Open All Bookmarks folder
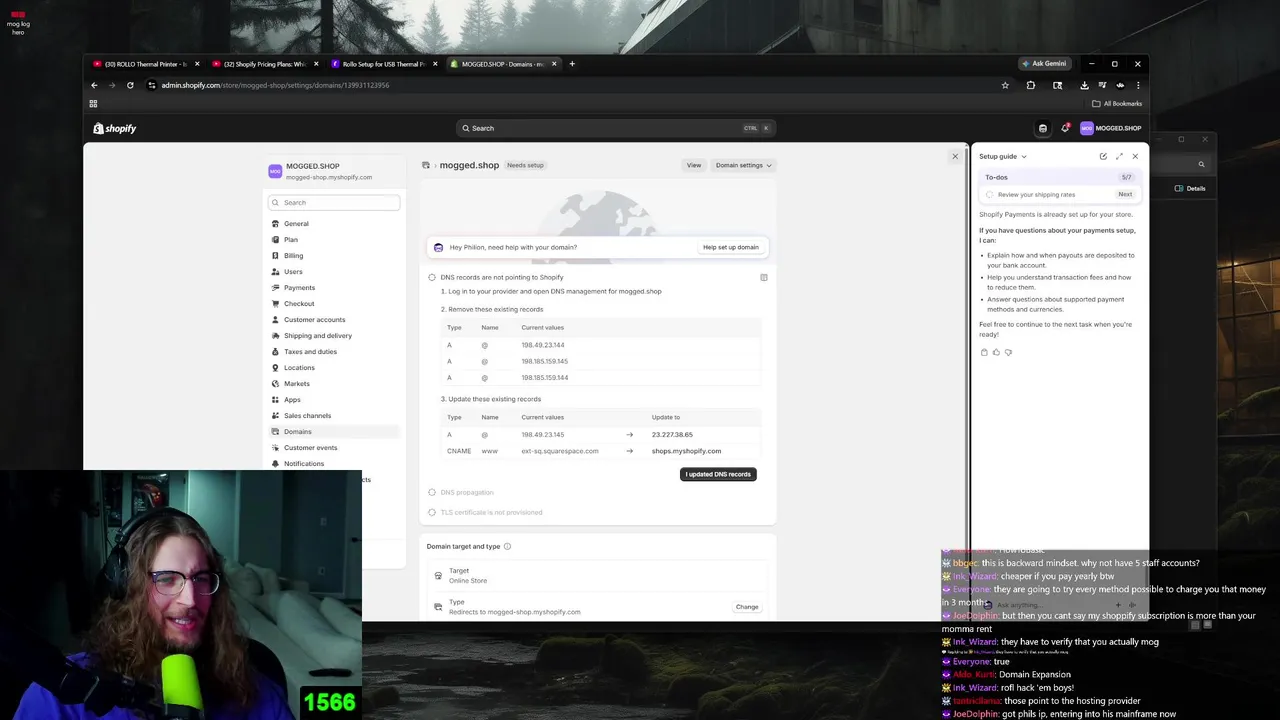The width and height of the screenshot is (1280, 720). click(x=1117, y=104)
